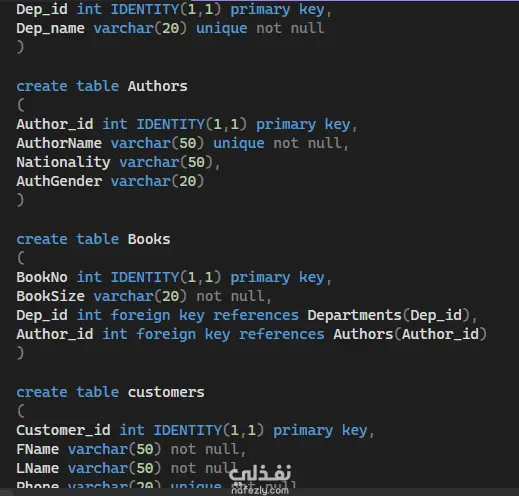Click the Dep_name column definition
The height and width of the screenshot is (496, 519).
point(170,28)
